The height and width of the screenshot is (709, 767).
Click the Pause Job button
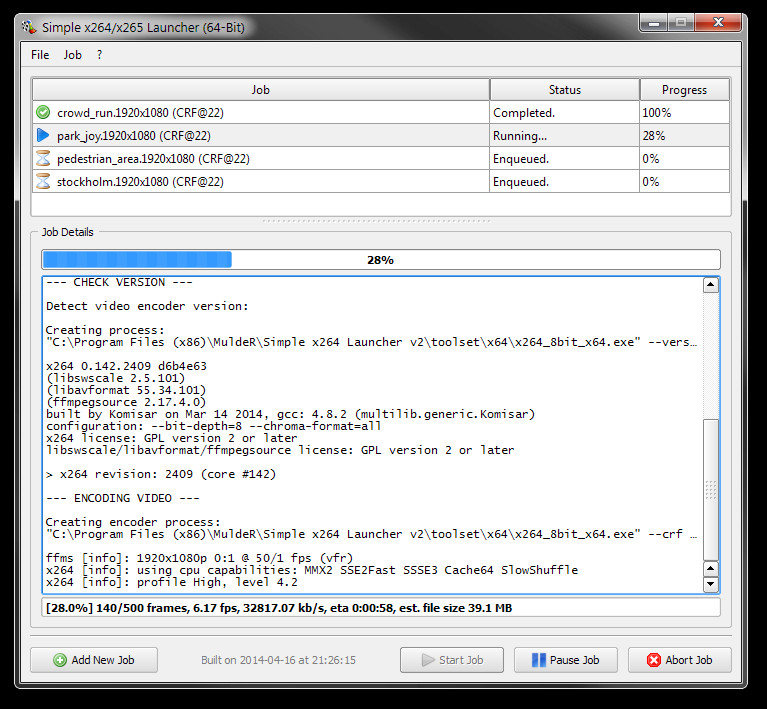[x=565, y=660]
